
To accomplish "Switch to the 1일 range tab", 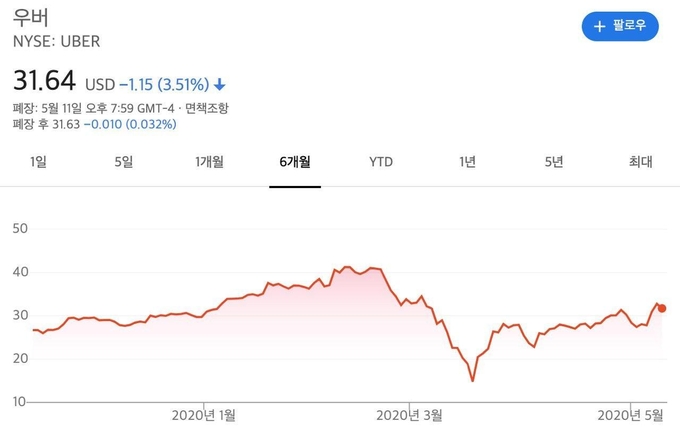I will [x=38, y=162].
